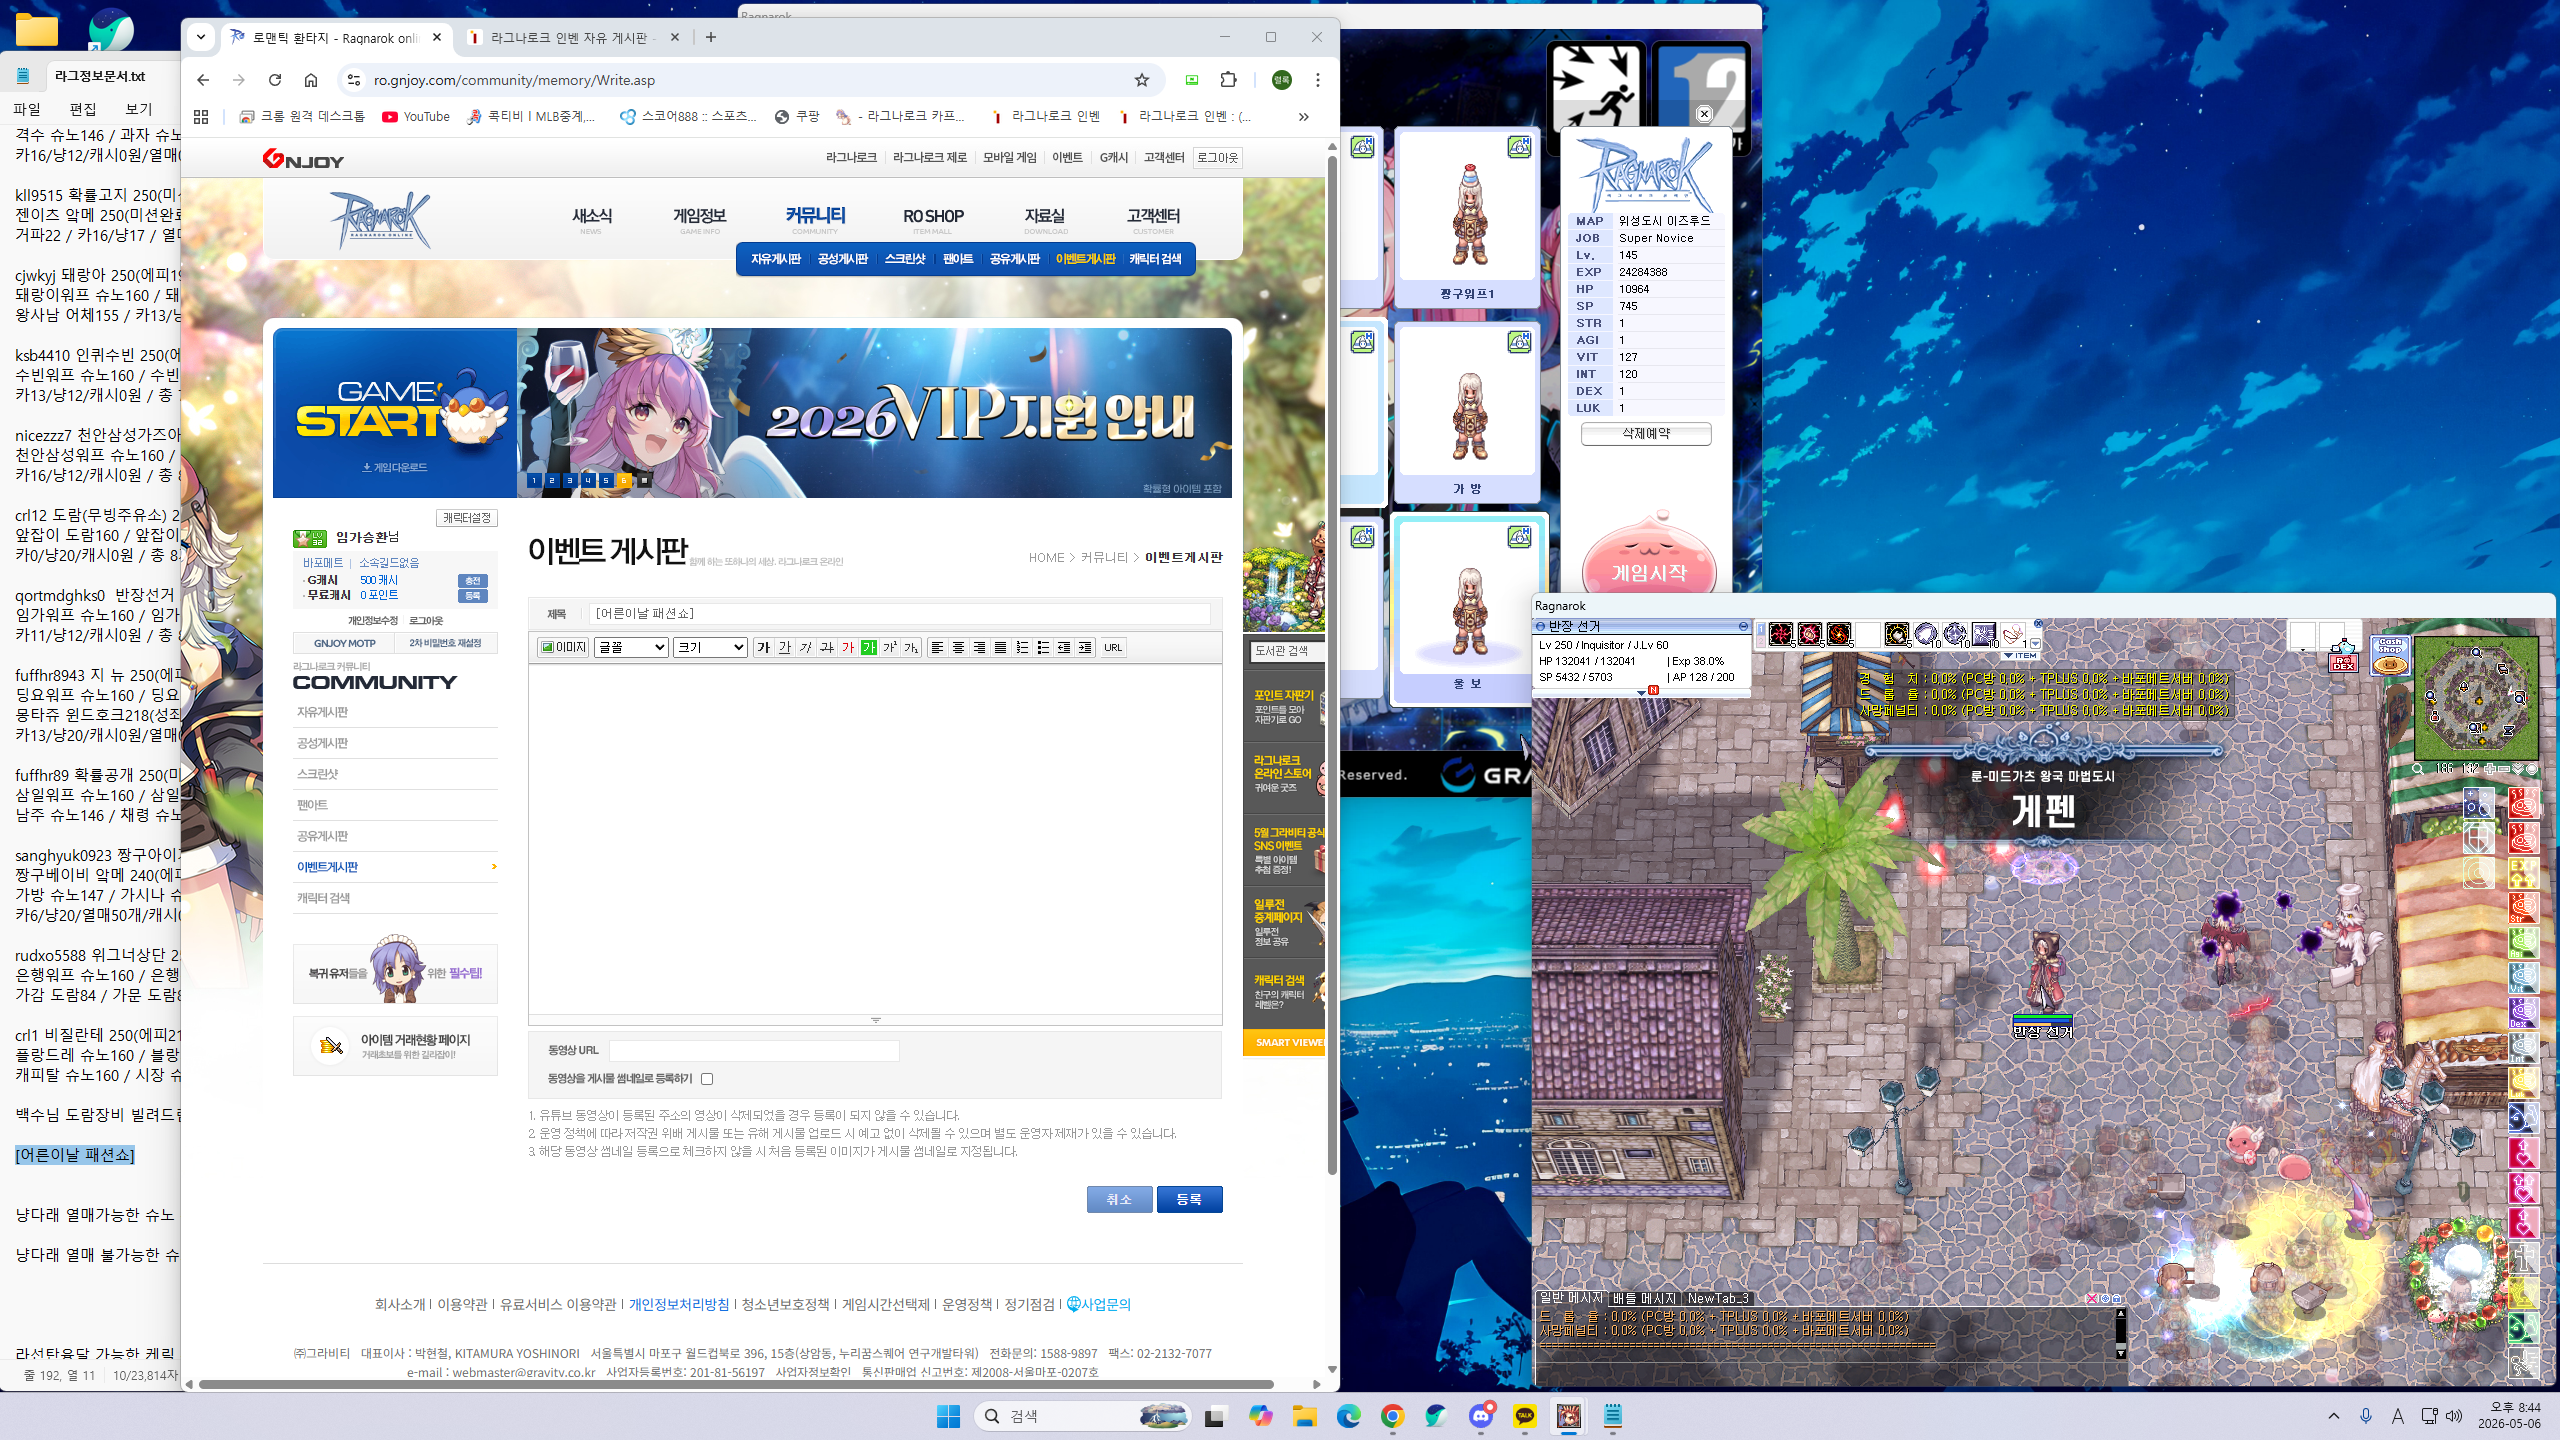Align text left in the editor
The image size is (2560, 1440).
pyautogui.click(x=937, y=647)
